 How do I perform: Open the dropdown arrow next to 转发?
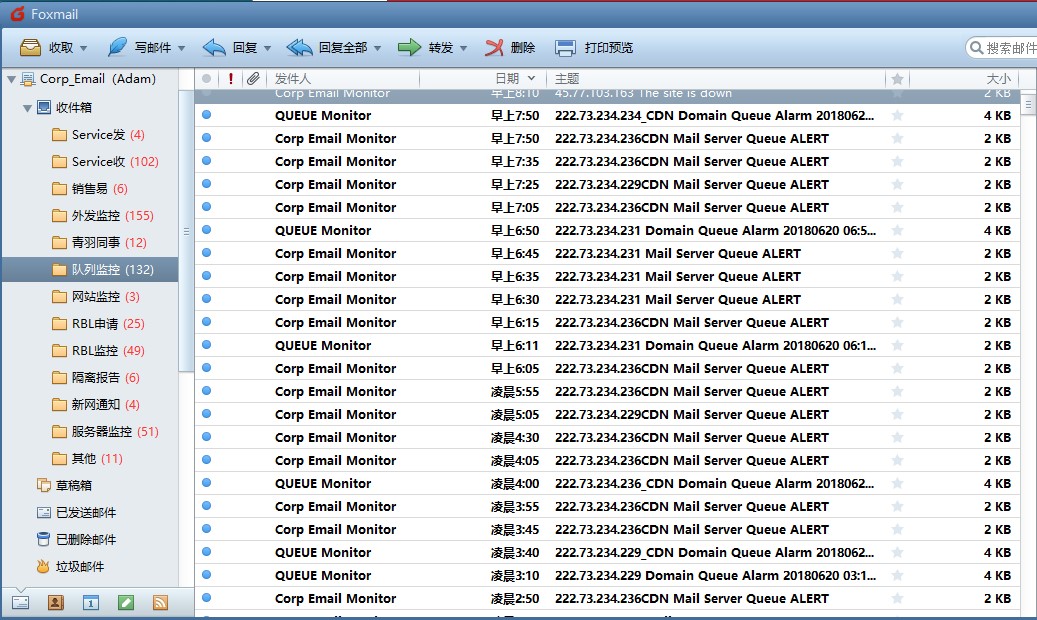[x=464, y=48]
